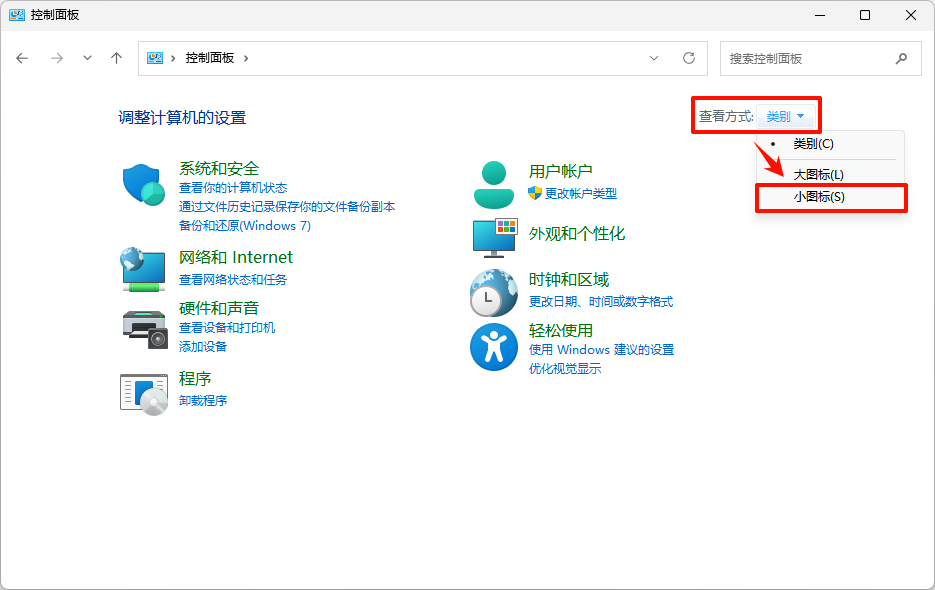Click the 轻松使用 accessibility icon
The image size is (935, 590).
(493, 347)
